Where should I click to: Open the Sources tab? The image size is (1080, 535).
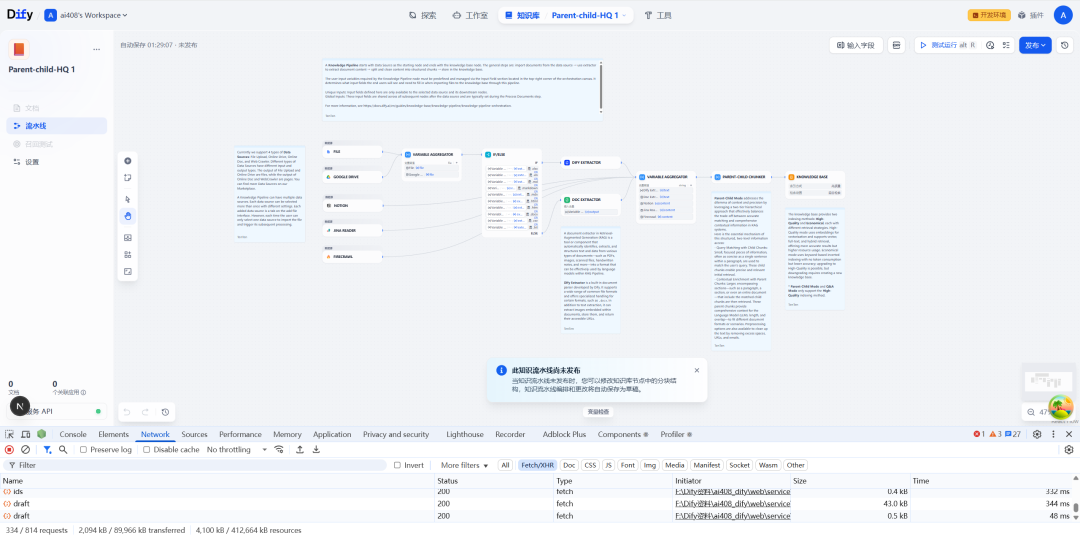pos(194,434)
